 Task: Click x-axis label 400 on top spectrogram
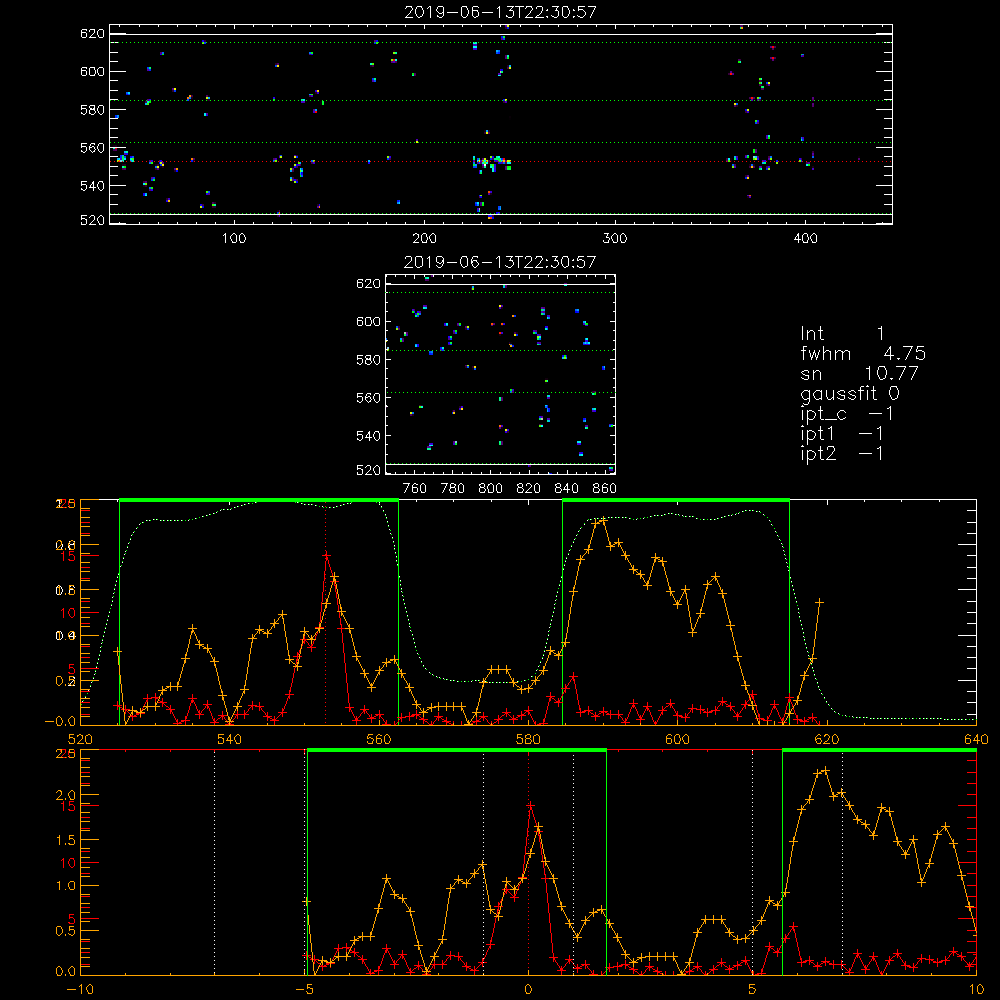[805, 239]
